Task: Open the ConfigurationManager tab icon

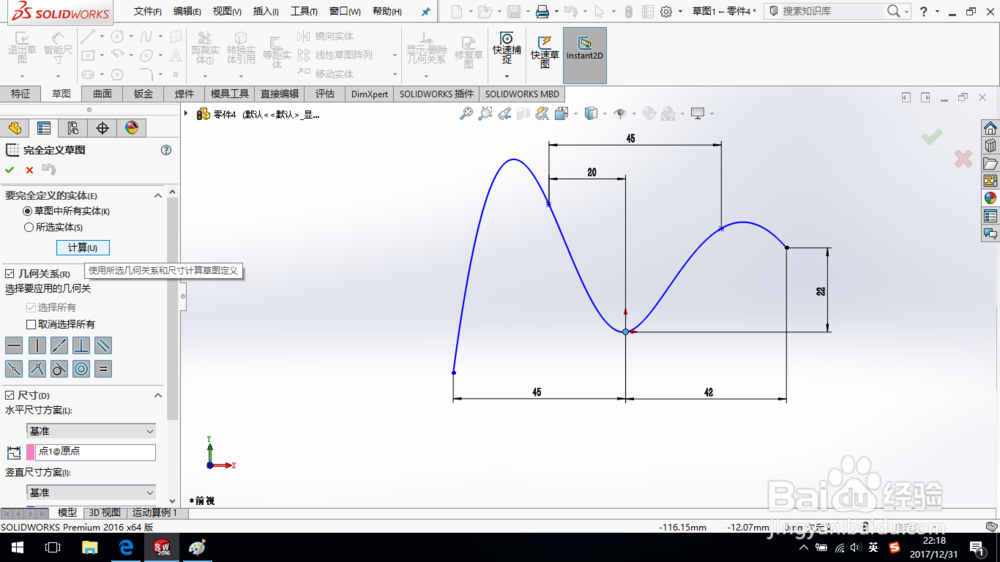Action: pyautogui.click(x=73, y=128)
